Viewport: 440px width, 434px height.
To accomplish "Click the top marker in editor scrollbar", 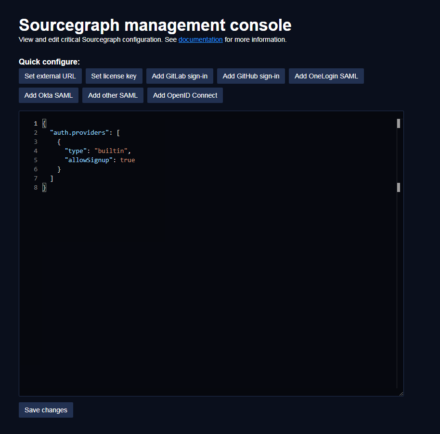I will (x=398, y=124).
